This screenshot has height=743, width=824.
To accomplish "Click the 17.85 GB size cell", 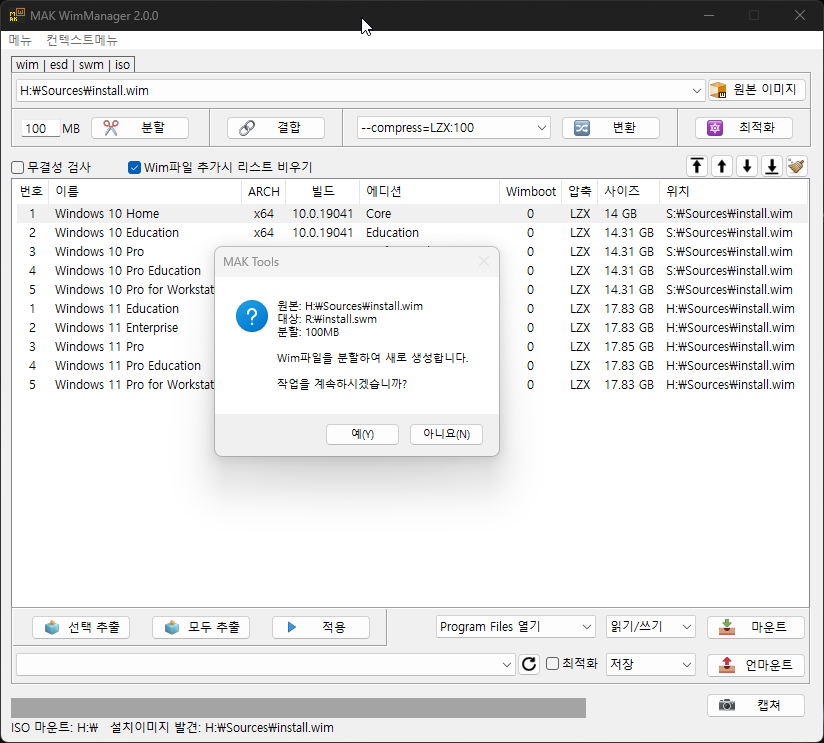I will coord(629,347).
